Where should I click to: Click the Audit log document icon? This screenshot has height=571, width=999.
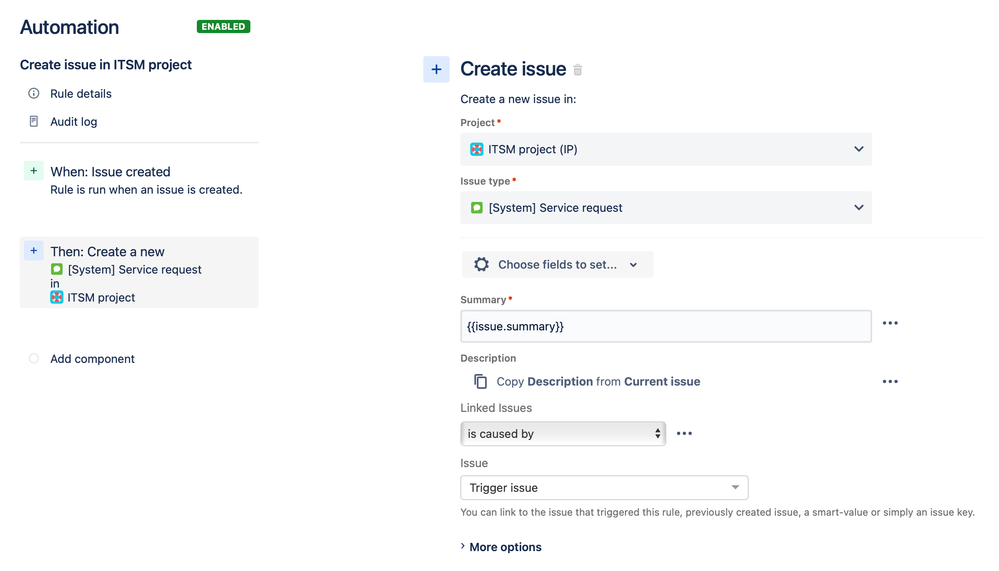34,121
